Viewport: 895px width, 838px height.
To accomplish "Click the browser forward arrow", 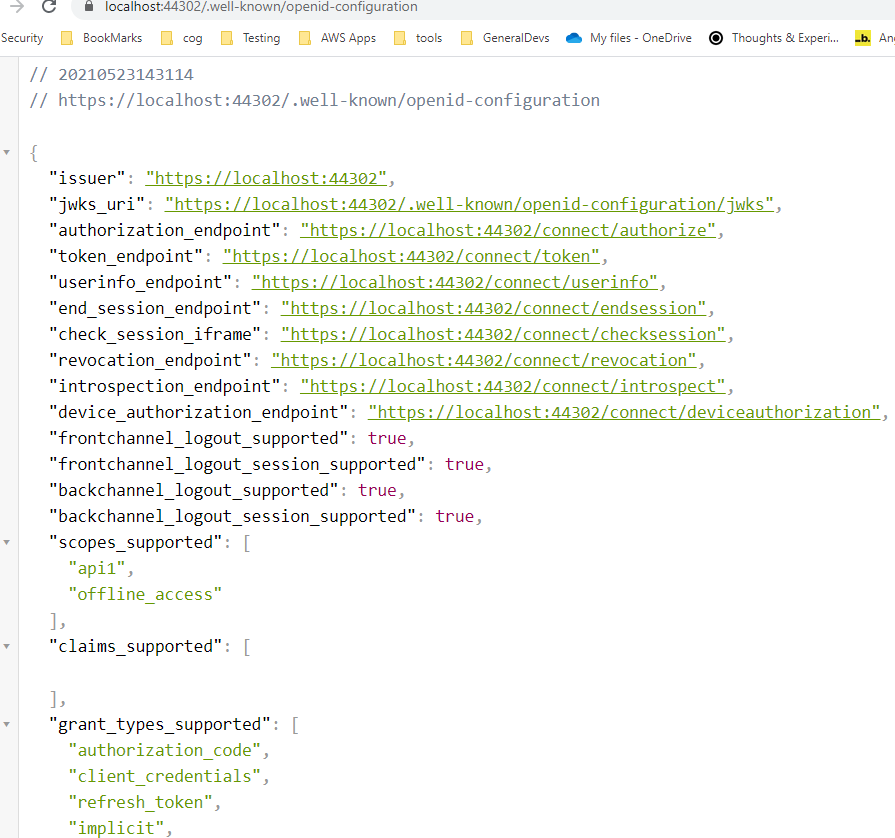I will click(16, 7).
